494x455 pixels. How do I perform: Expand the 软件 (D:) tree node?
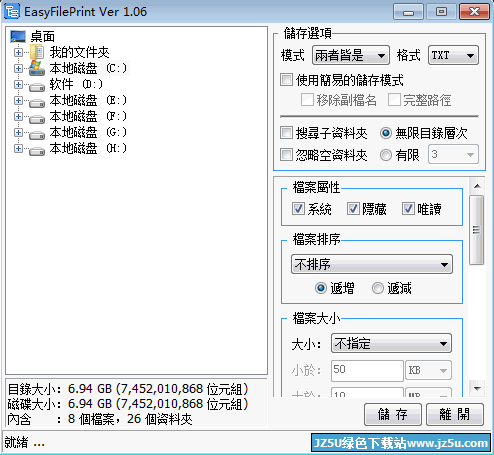tap(18, 84)
